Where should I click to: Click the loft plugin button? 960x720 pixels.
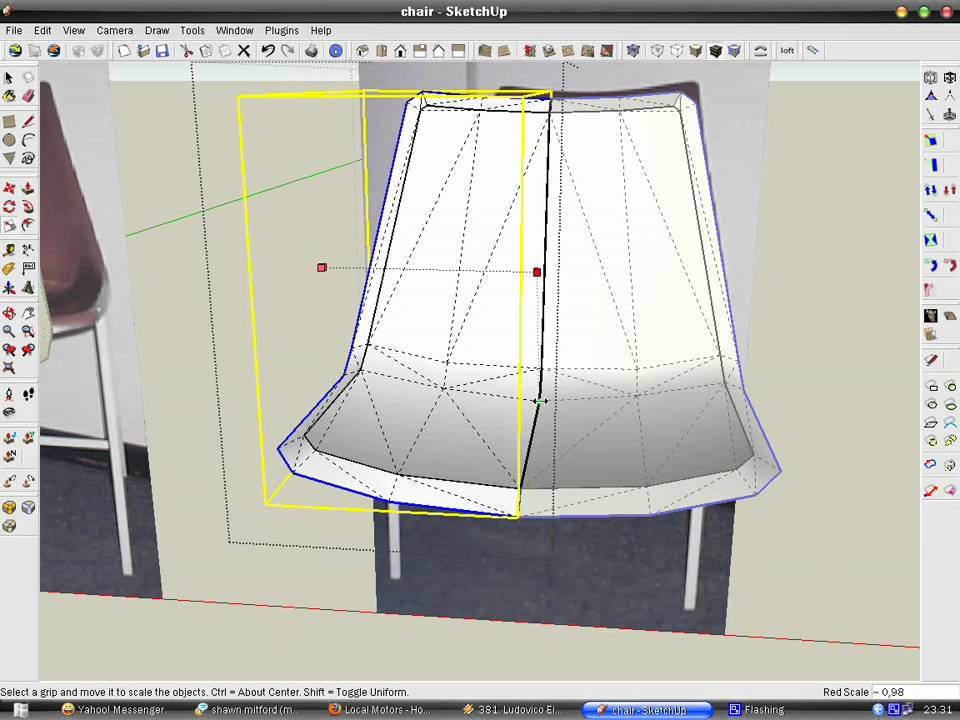[x=787, y=51]
